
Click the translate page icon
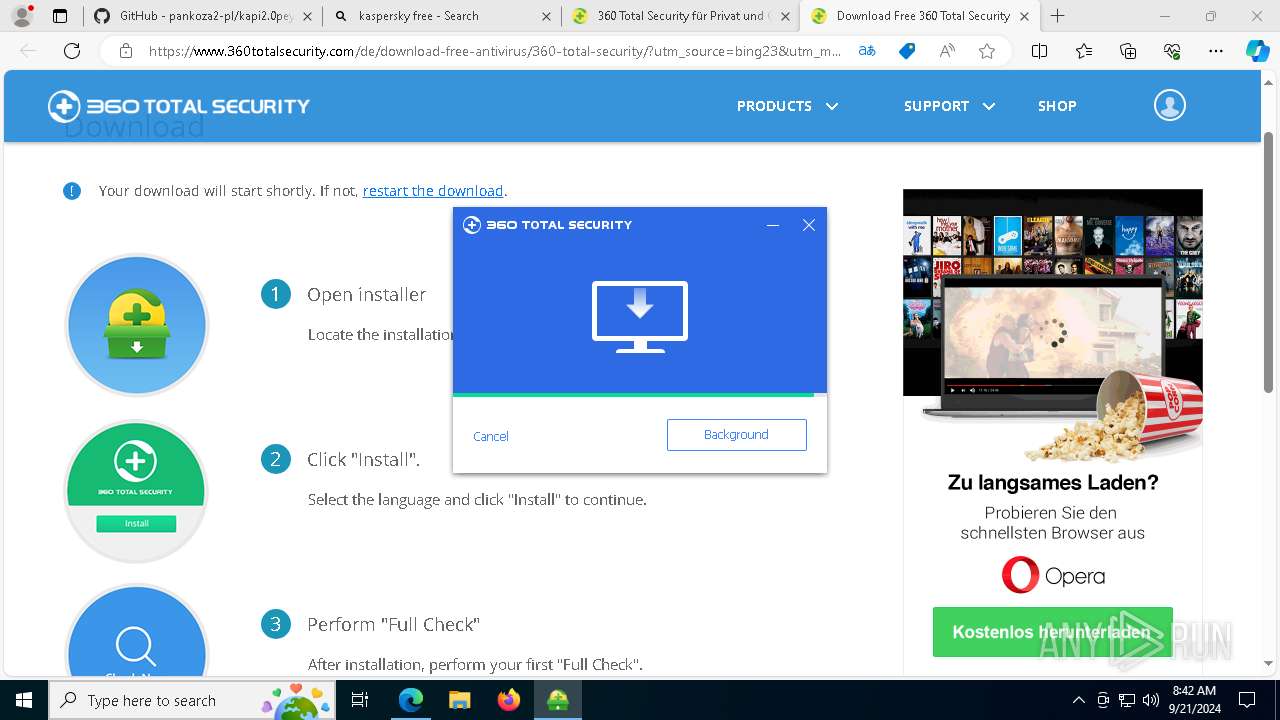(867, 51)
